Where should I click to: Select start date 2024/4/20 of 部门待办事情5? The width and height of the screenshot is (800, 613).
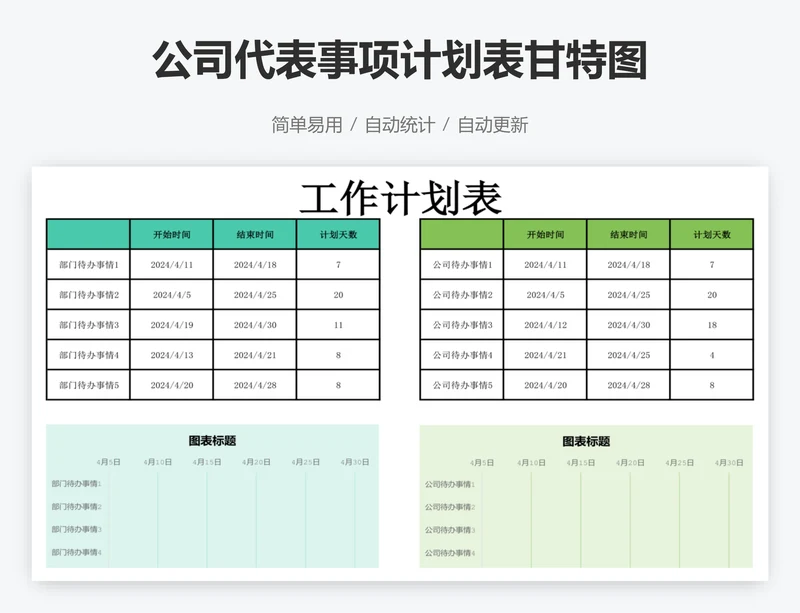pos(172,385)
